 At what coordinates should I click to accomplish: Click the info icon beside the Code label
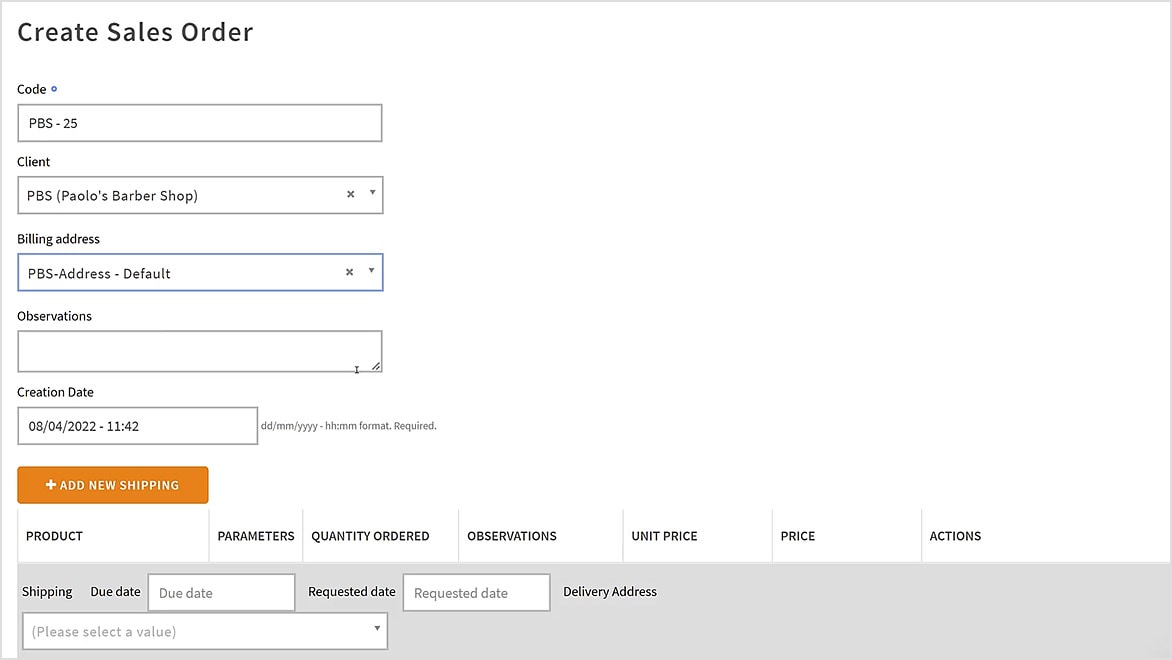pyautogui.click(x=55, y=89)
